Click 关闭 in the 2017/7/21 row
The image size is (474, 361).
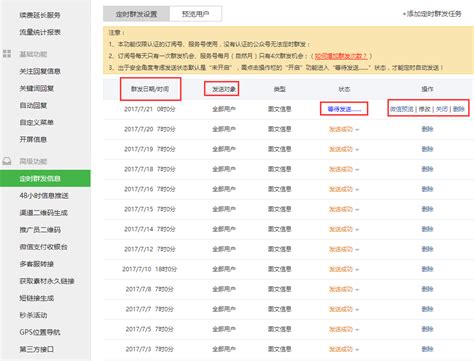coord(442,109)
